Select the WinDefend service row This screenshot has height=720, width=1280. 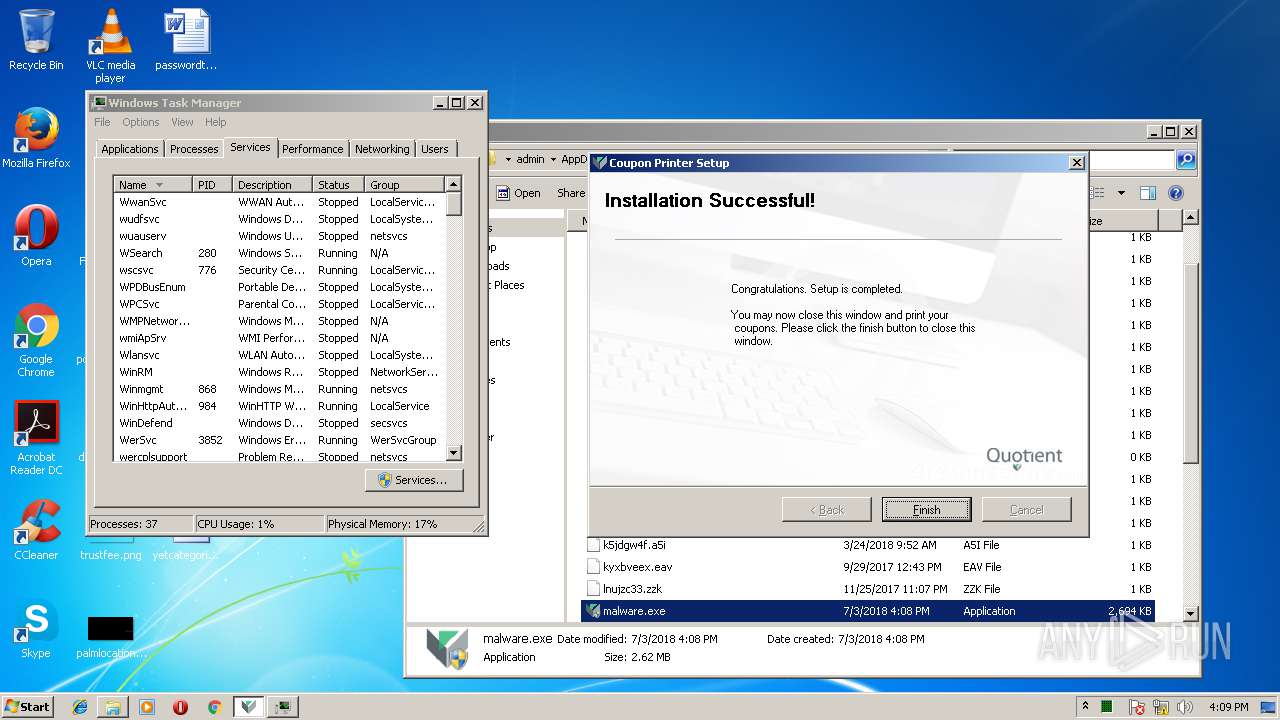tap(279, 423)
